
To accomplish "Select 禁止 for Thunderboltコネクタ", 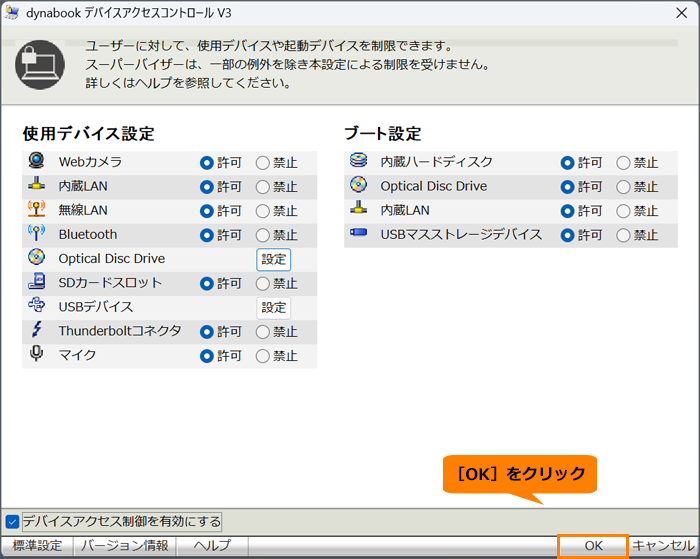I will [x=262, y=332].
